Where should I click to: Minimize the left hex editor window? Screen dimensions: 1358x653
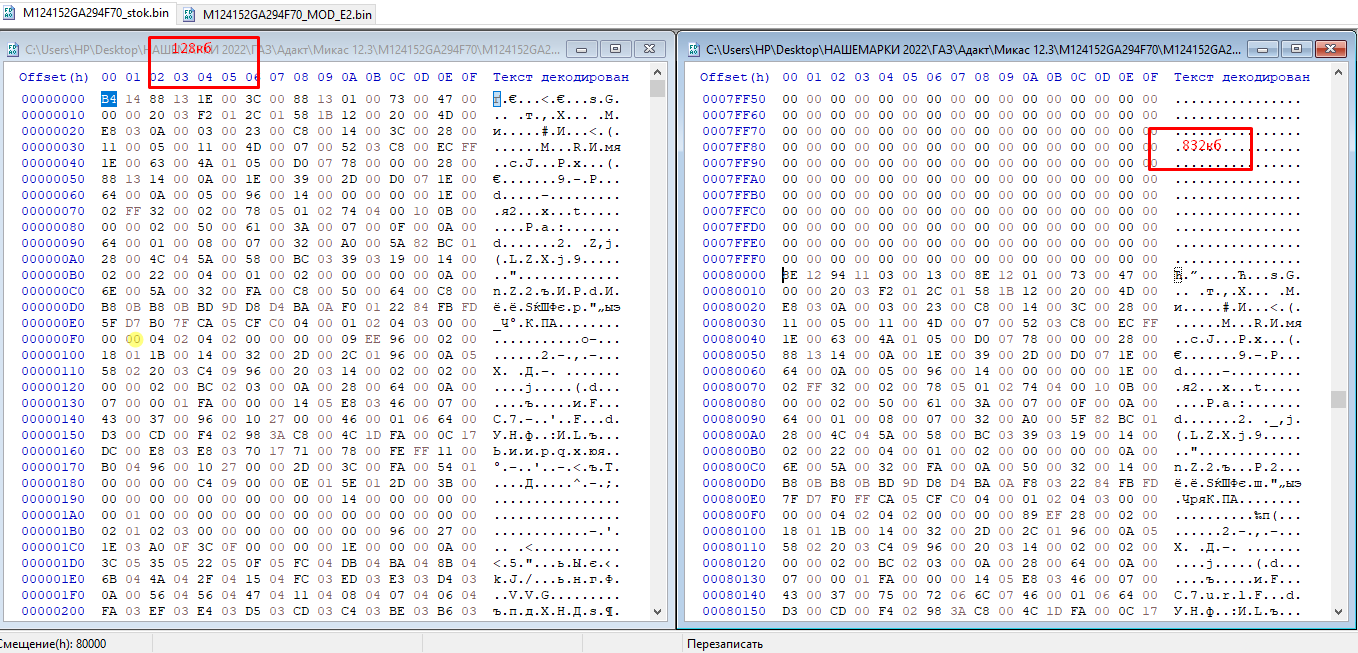(x=583, y=48)
